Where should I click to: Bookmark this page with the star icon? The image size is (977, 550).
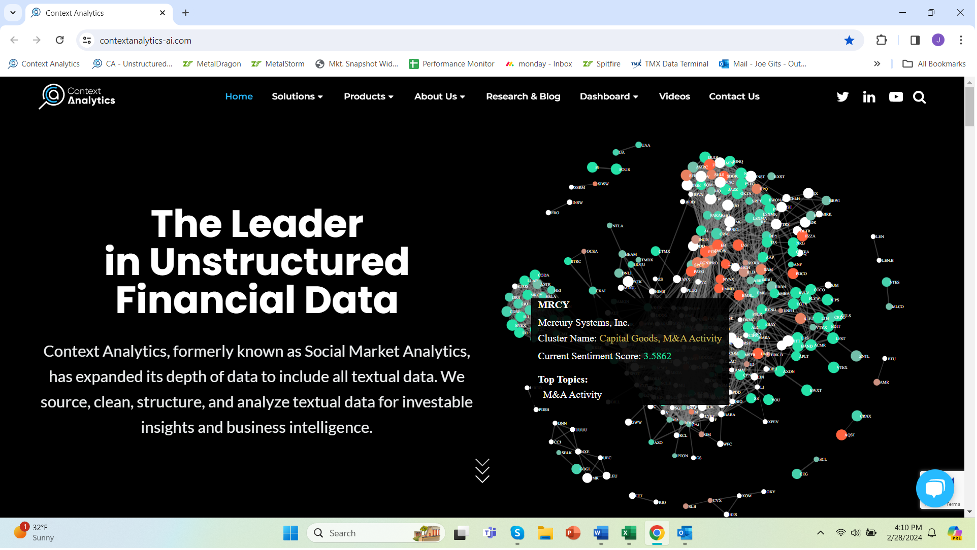(849, 40)
